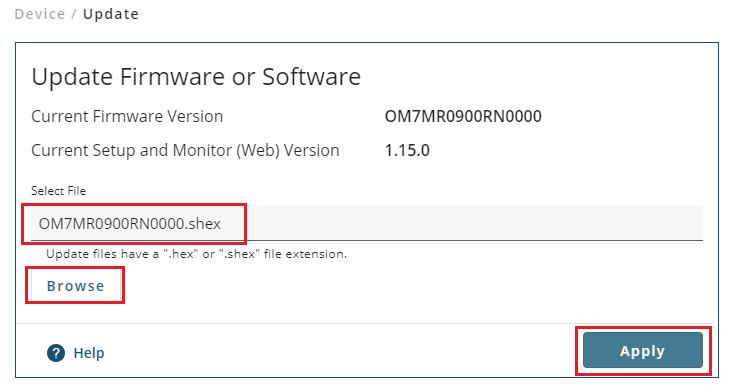Click the Current Firmware Version label

coord(127,116)
